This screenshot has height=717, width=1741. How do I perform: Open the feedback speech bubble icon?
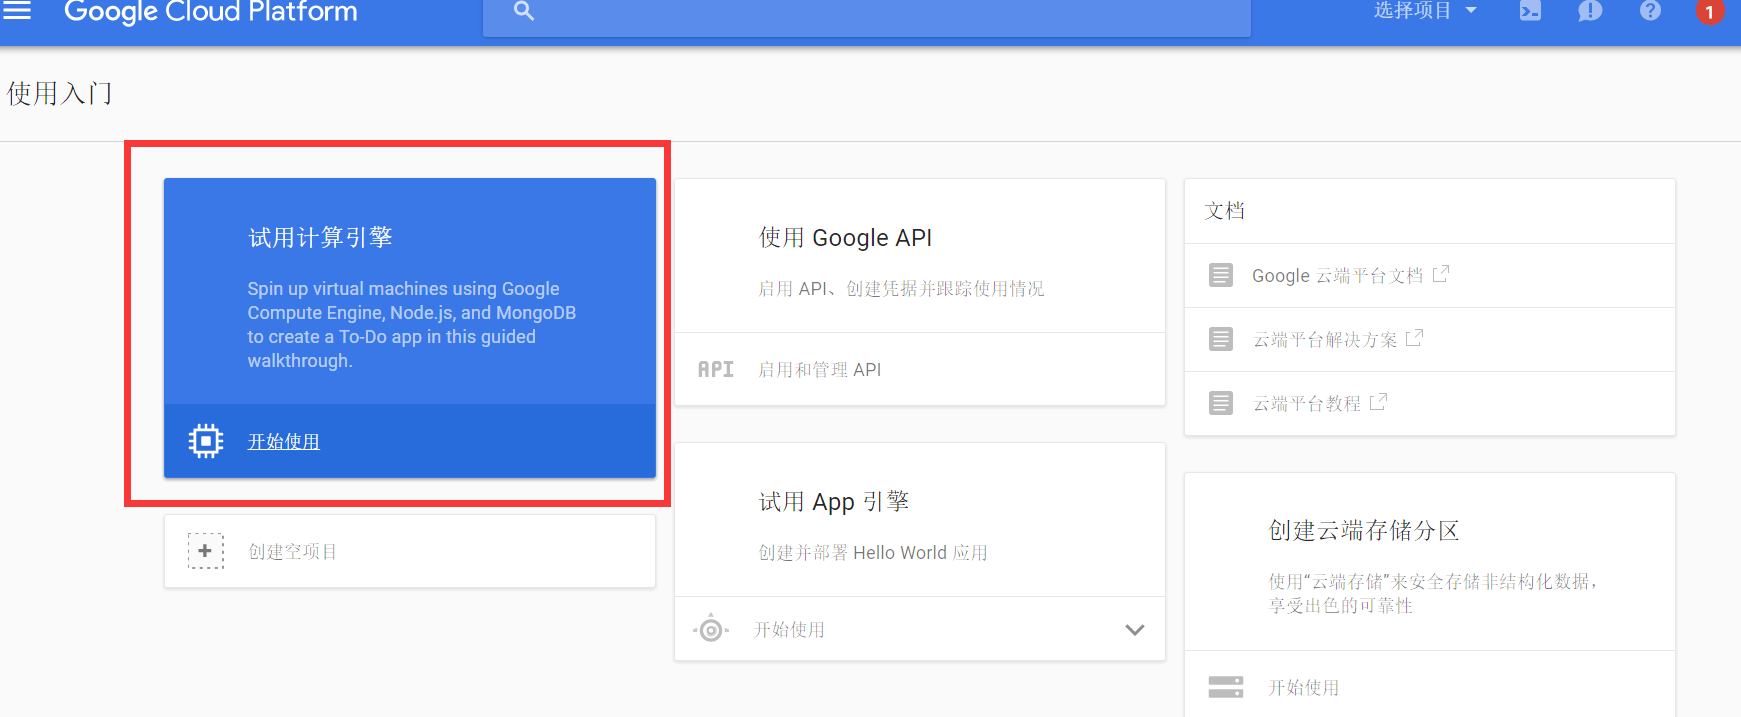pos(1590,11)
